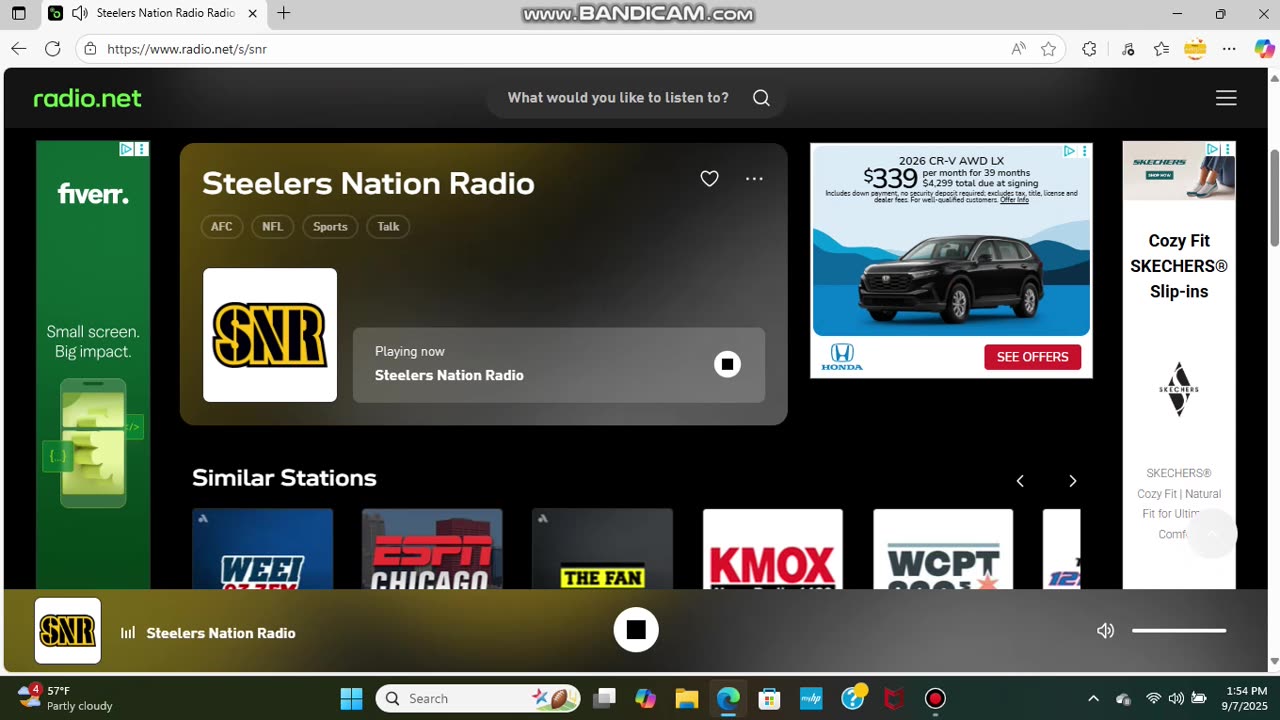1280x720 pixels.
Task: Click the radio.net logo
Action: tap(87, 98)
